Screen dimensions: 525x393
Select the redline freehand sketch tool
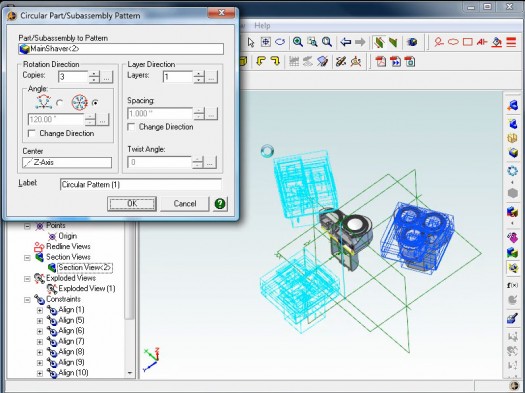click(x=438, y=42)
